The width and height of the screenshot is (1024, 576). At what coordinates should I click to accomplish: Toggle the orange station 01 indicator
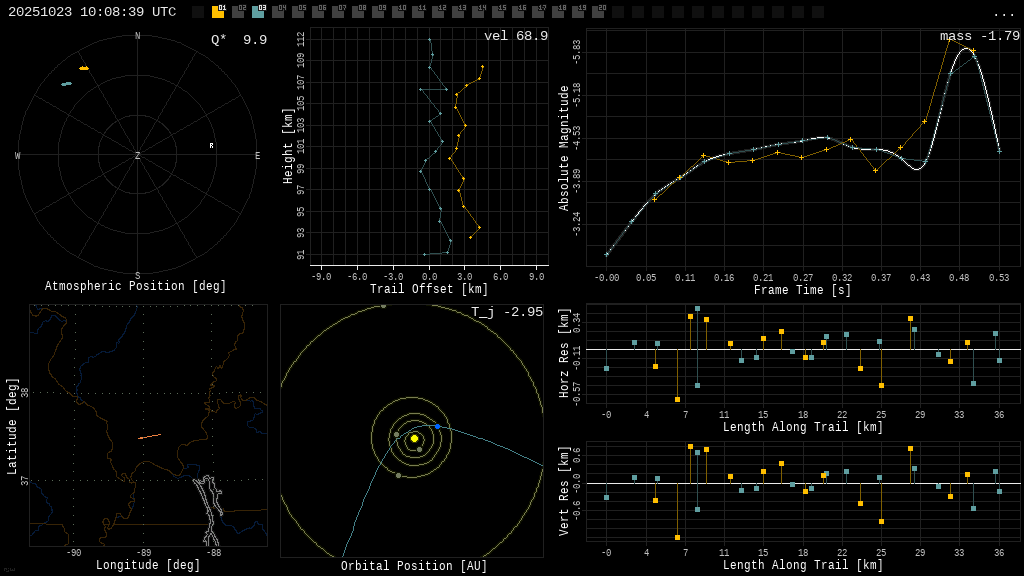click(x=218, y=12)
